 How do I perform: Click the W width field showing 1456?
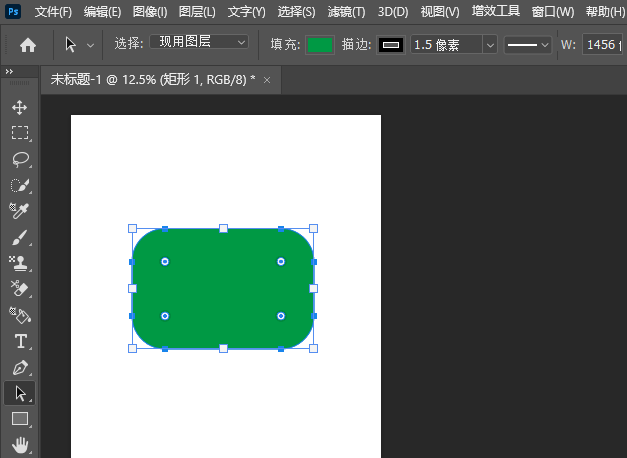pos(604,44)
